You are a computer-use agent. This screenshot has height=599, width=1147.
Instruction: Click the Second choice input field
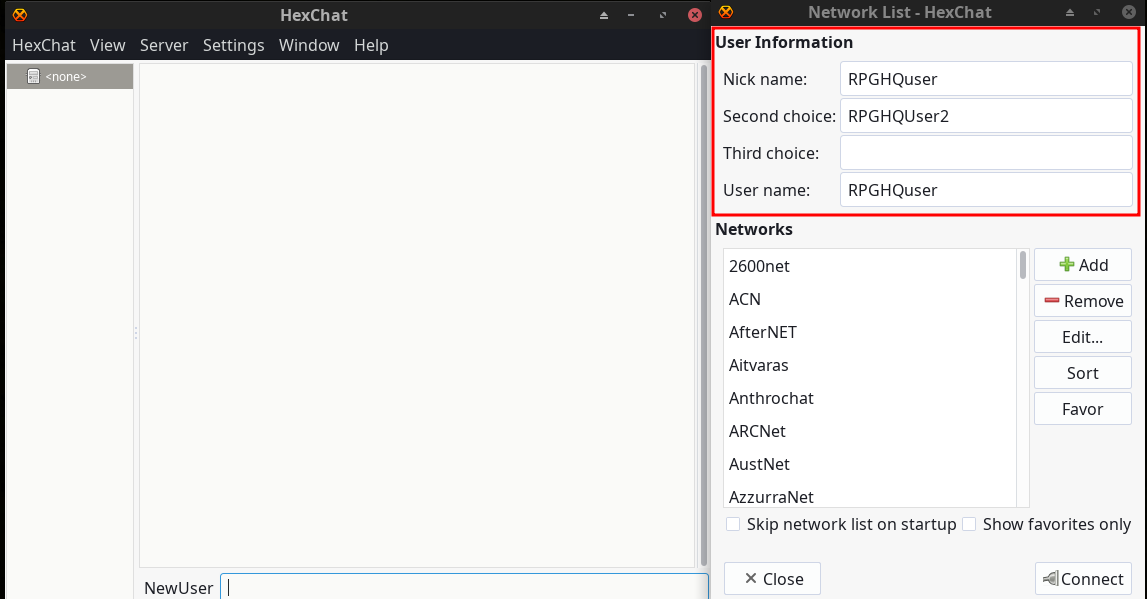click(986, 116)
